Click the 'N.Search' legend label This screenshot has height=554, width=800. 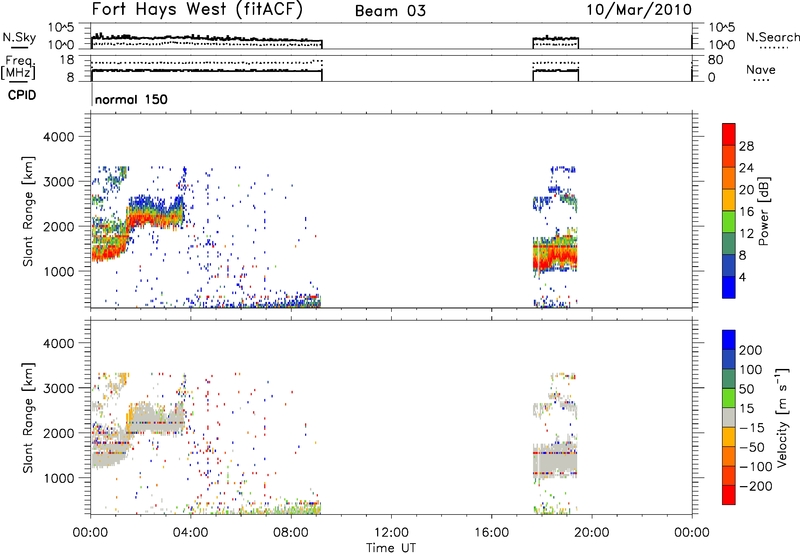tap(772, 37)
